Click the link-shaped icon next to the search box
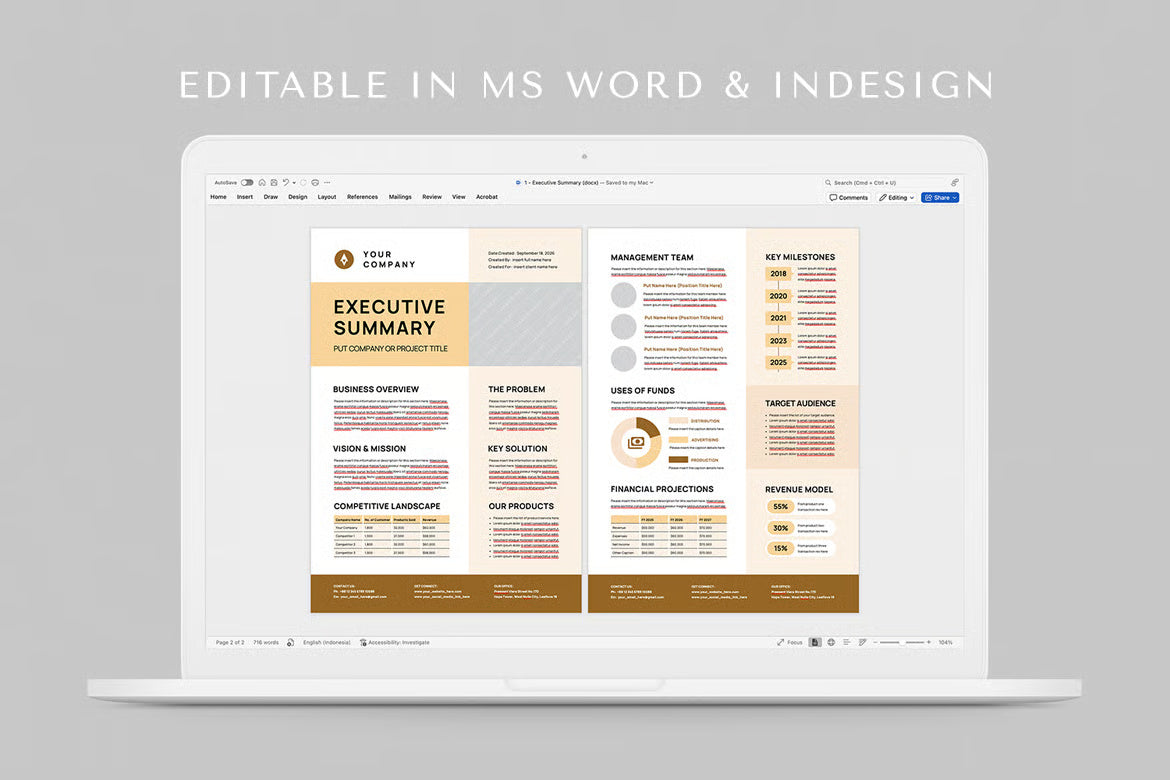The height and width of the screenshot is (780, 1170). 954,183
